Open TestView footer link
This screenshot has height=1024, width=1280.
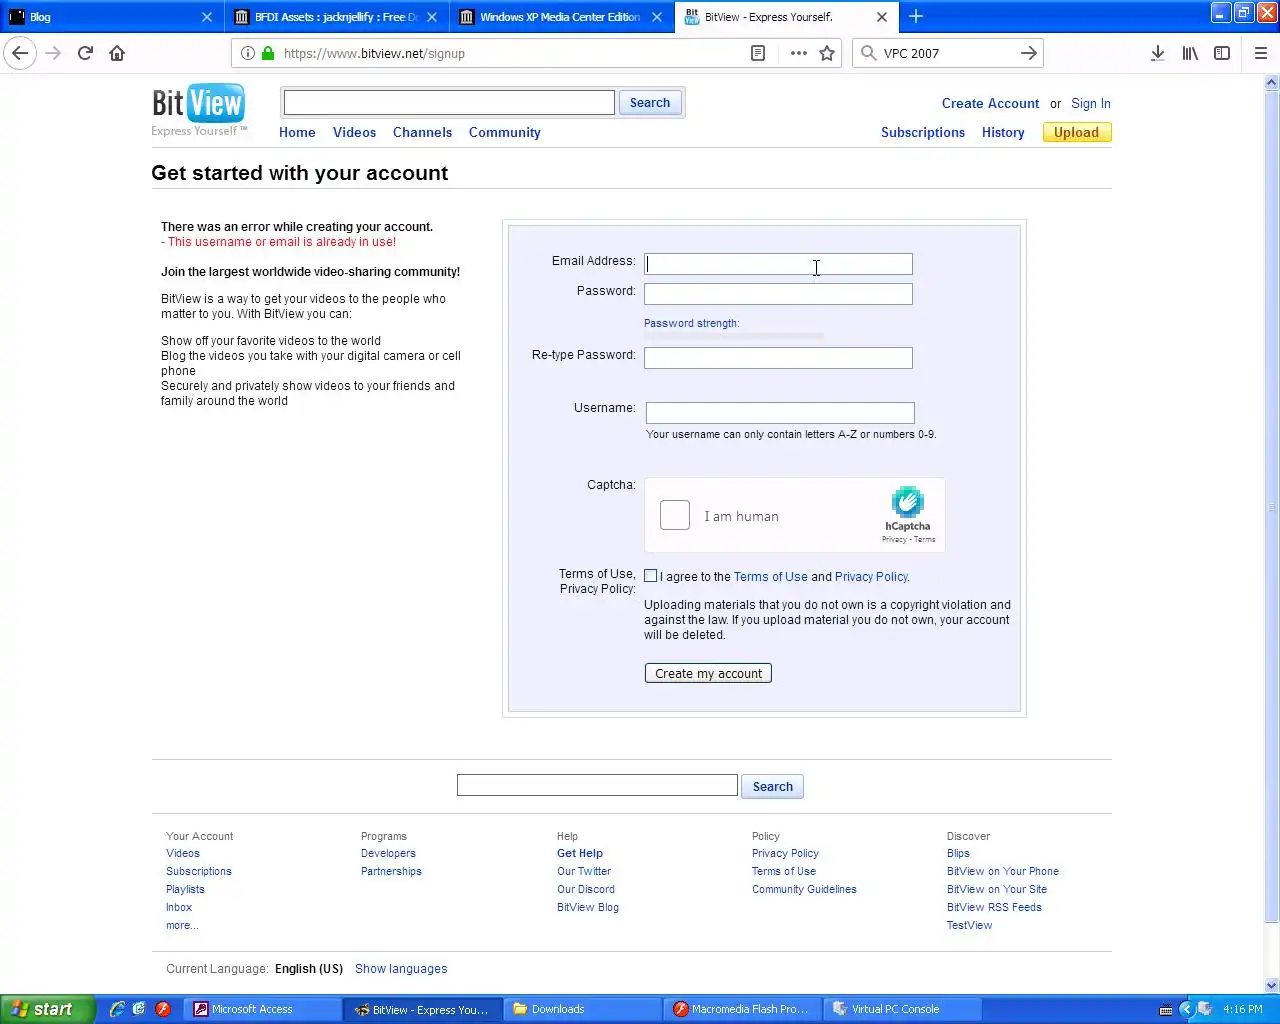(969, 925)
